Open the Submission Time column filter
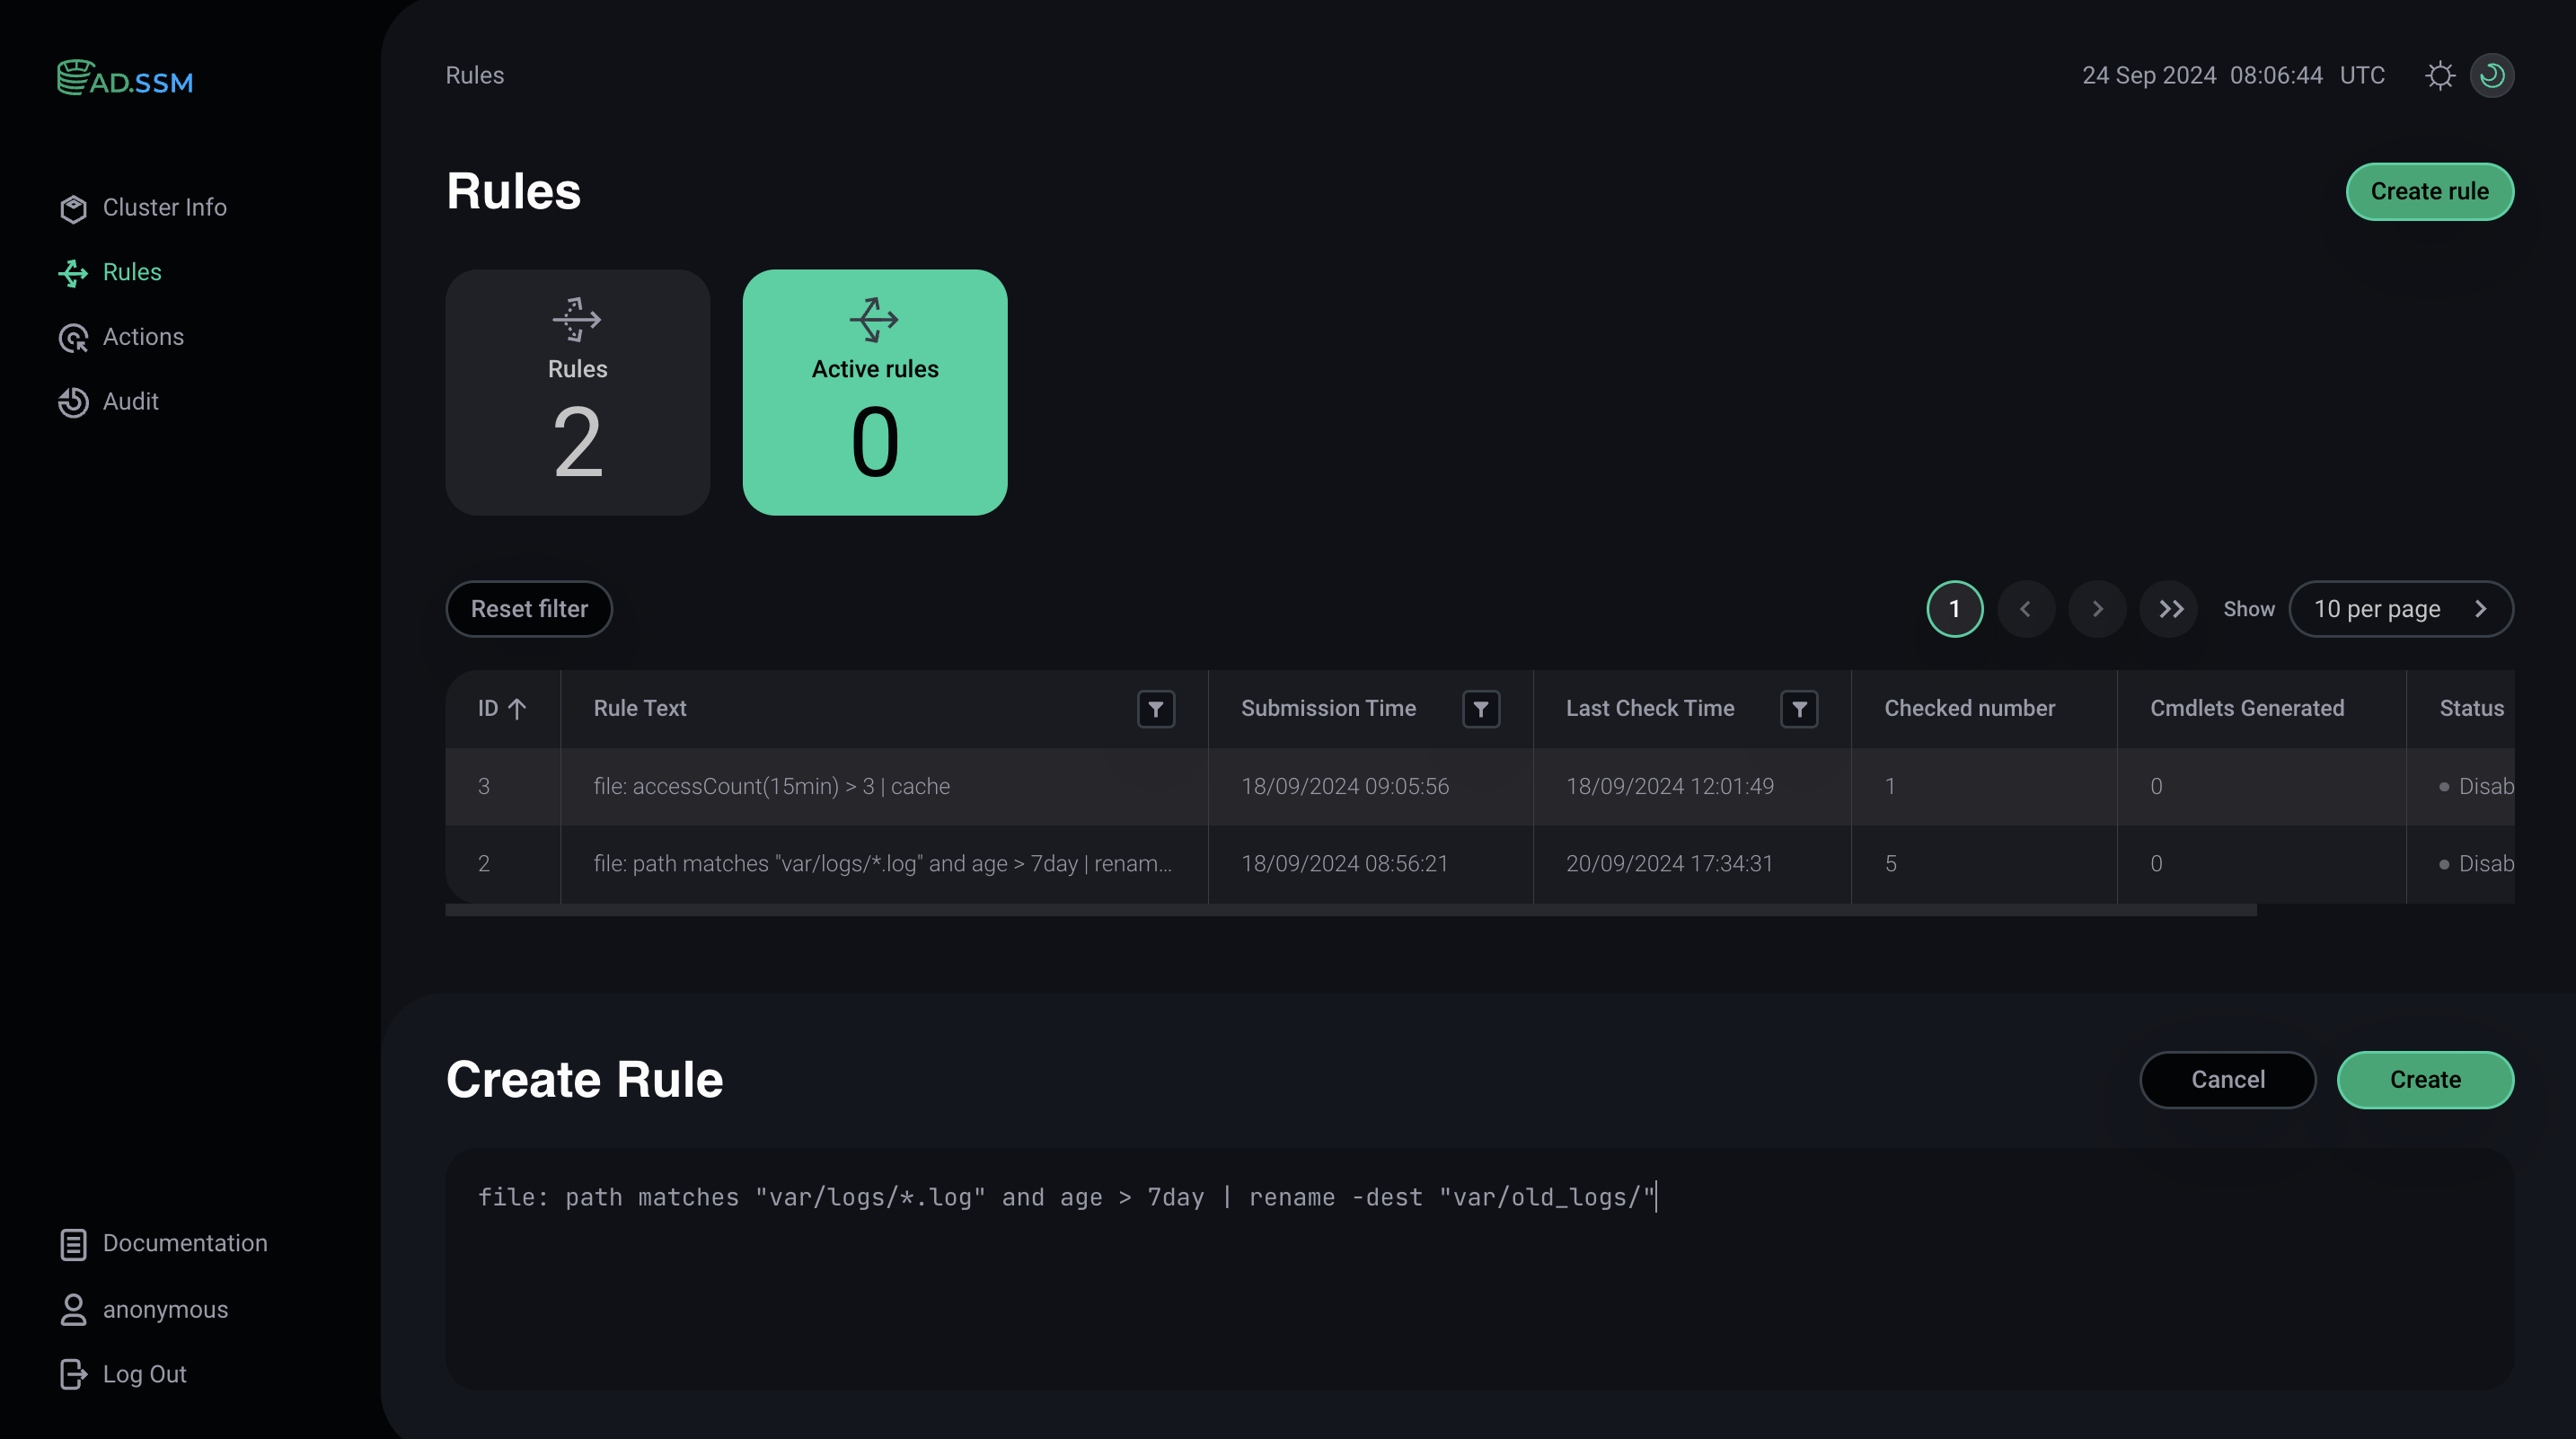This screenshot has width=2576, height=1439. [1481, 709]
